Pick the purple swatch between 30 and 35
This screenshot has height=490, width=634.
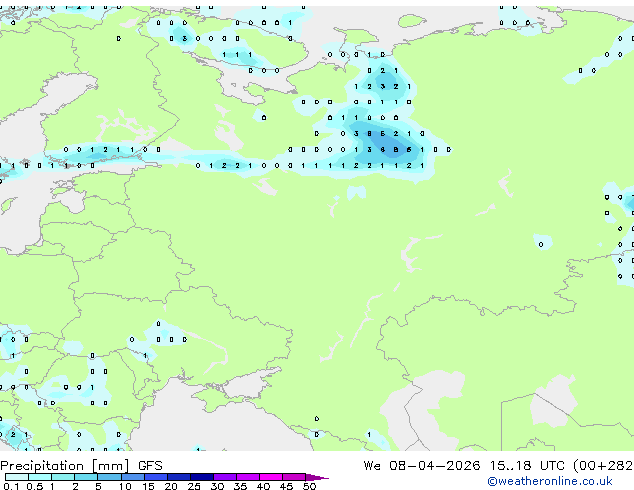(x=225, y=477)
